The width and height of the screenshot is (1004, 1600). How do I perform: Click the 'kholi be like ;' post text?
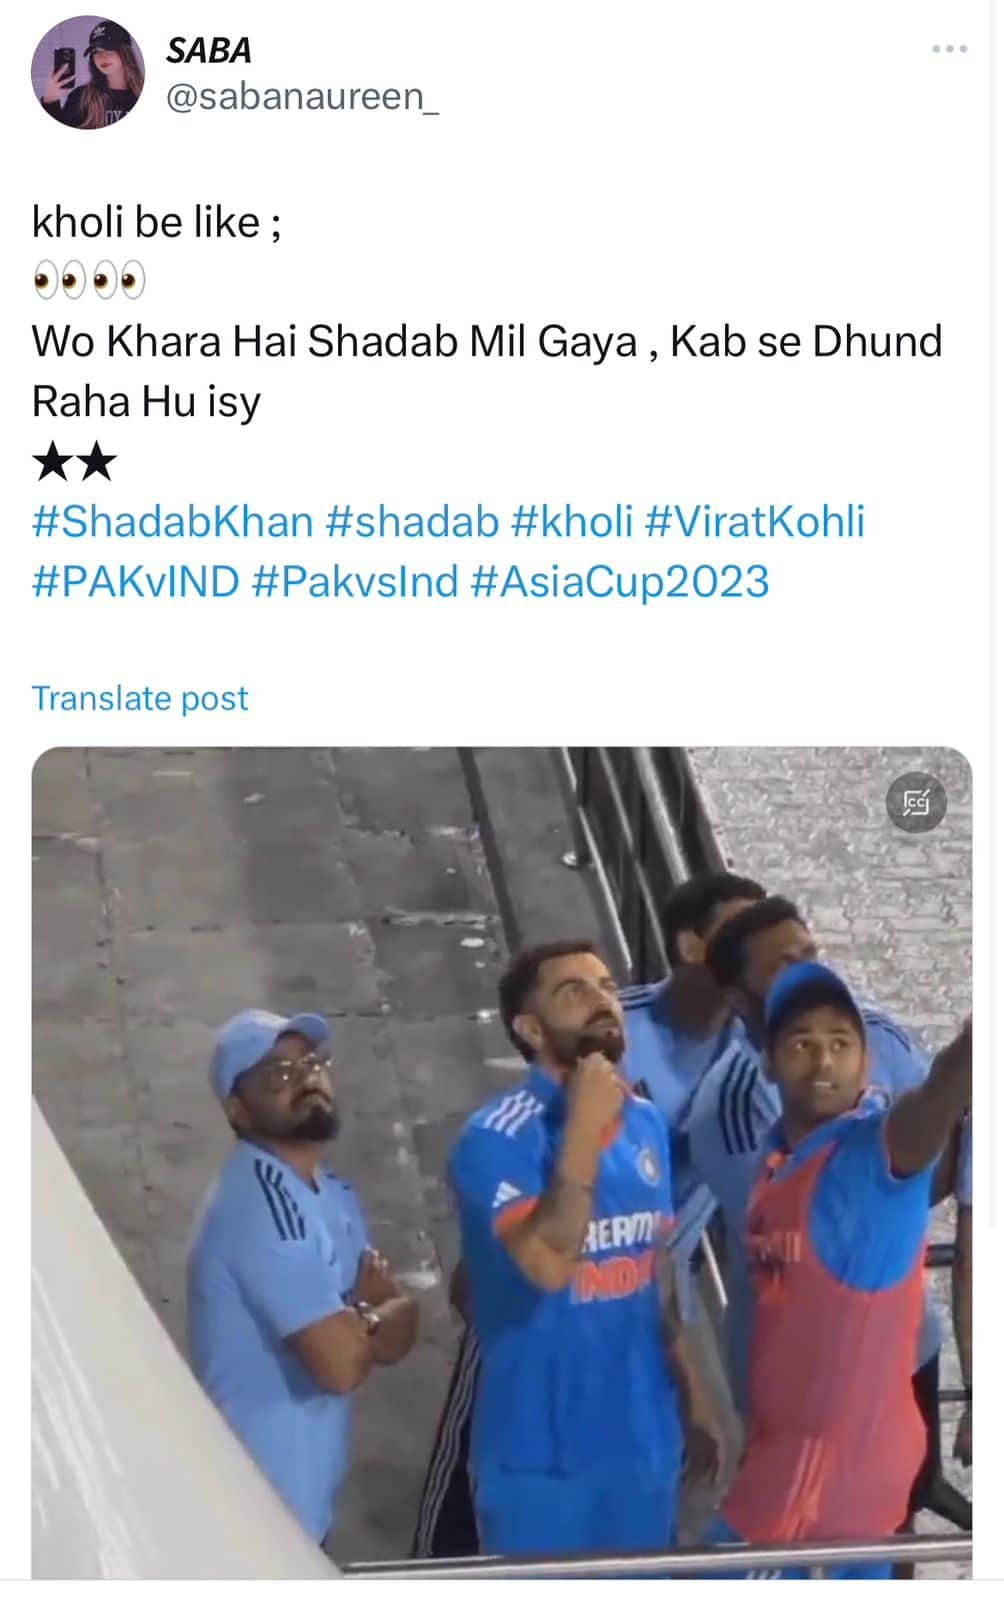pyautogui.click(x=157, y=222)
